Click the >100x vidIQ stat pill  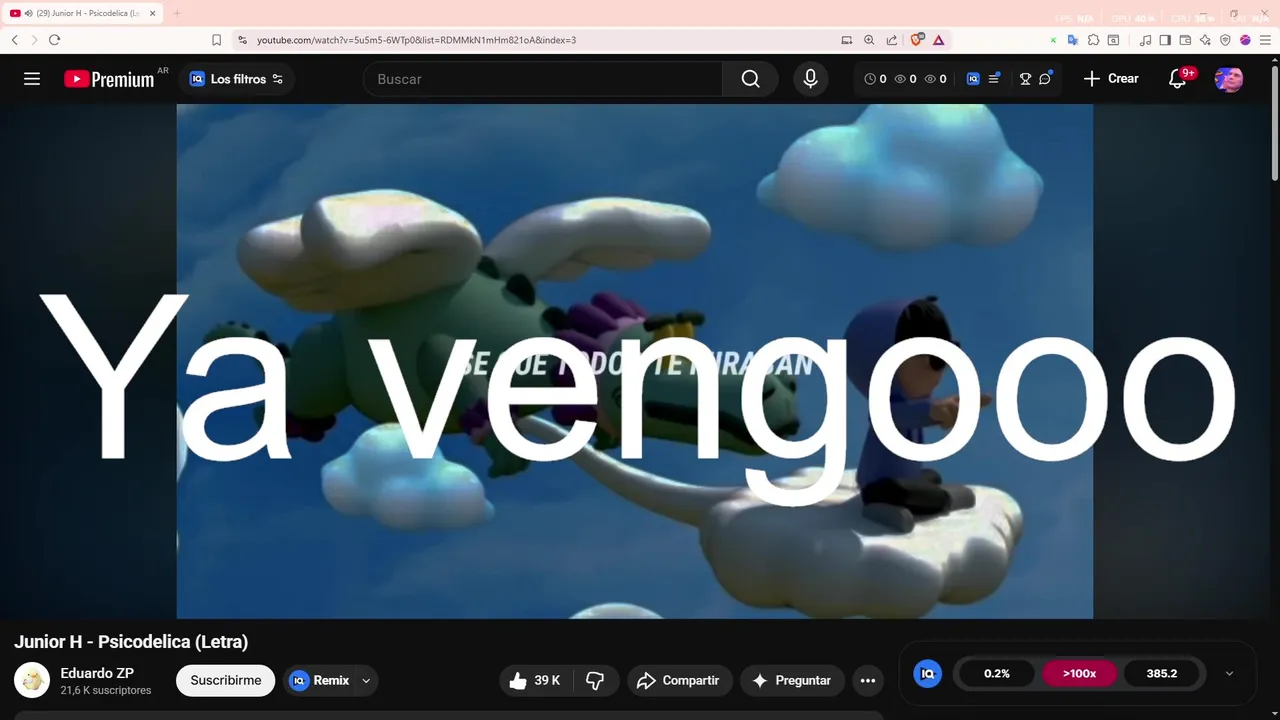pos(1079,673)
